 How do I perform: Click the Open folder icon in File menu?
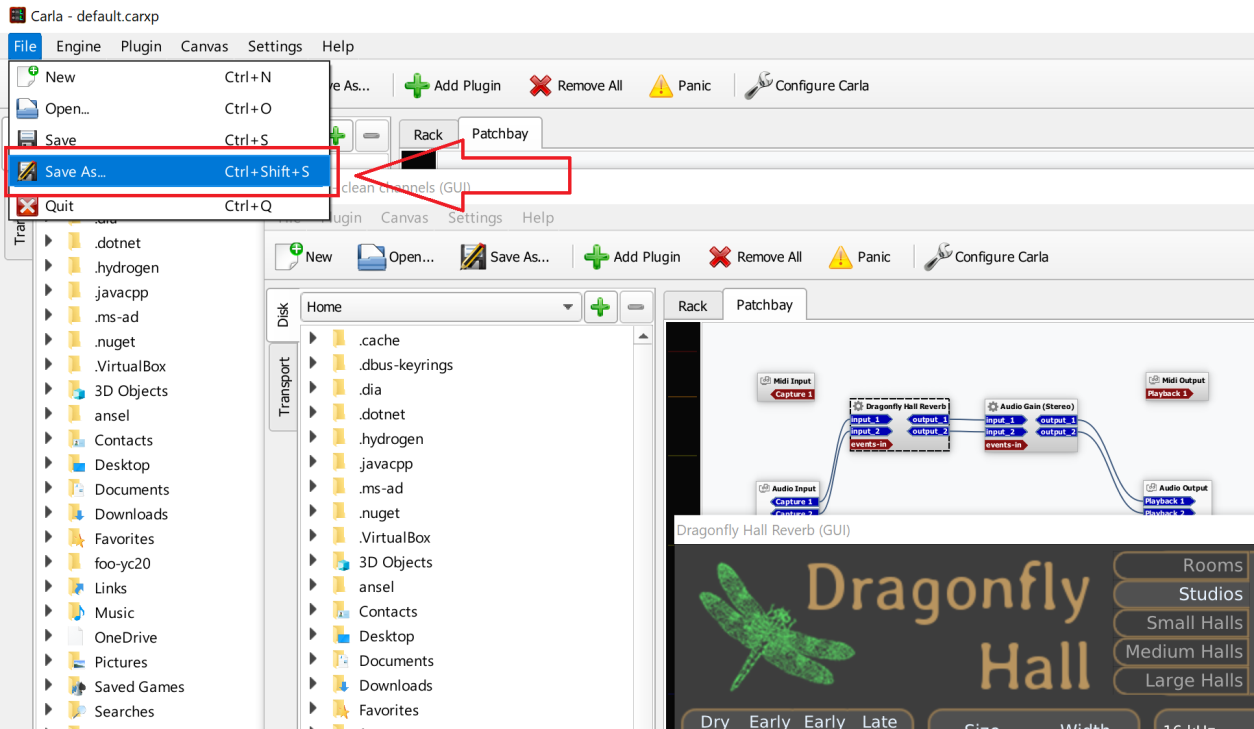(28, 109)
